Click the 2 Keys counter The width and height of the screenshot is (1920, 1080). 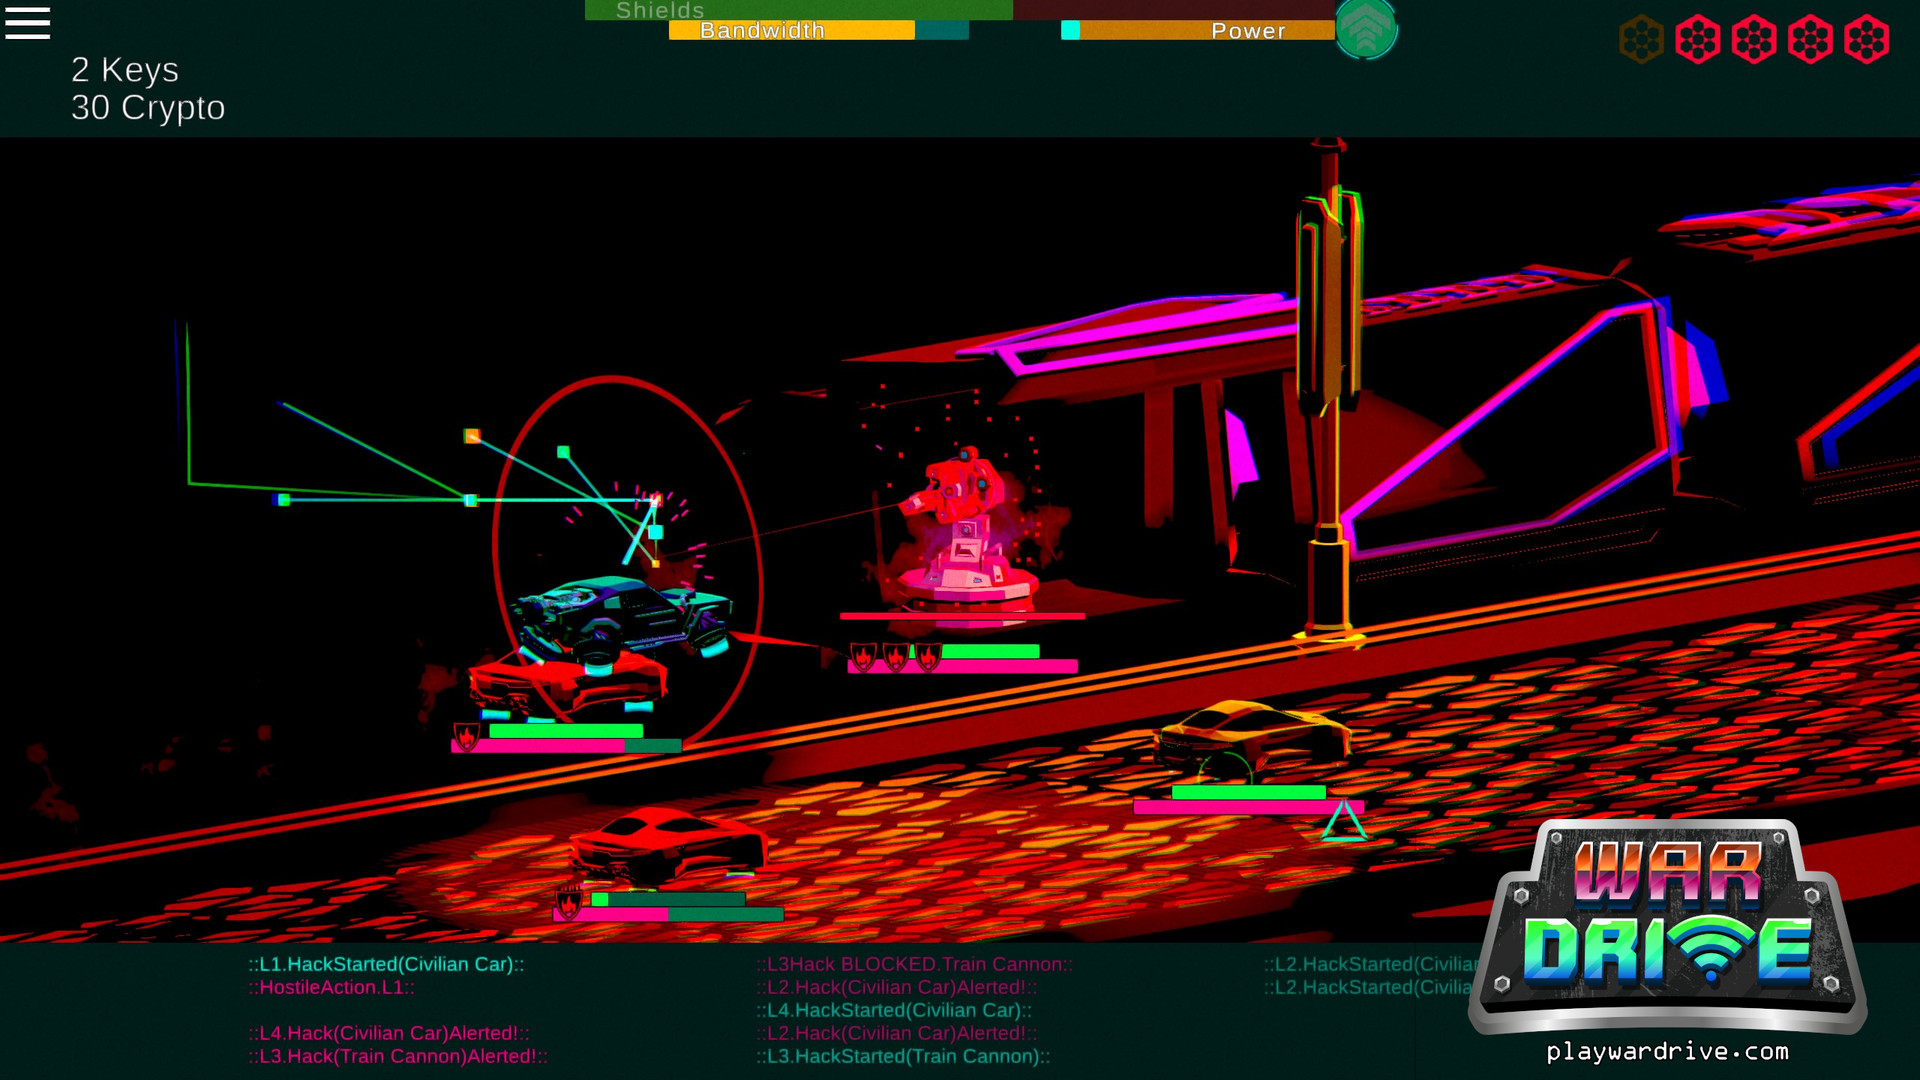click(x=124, y=70)
